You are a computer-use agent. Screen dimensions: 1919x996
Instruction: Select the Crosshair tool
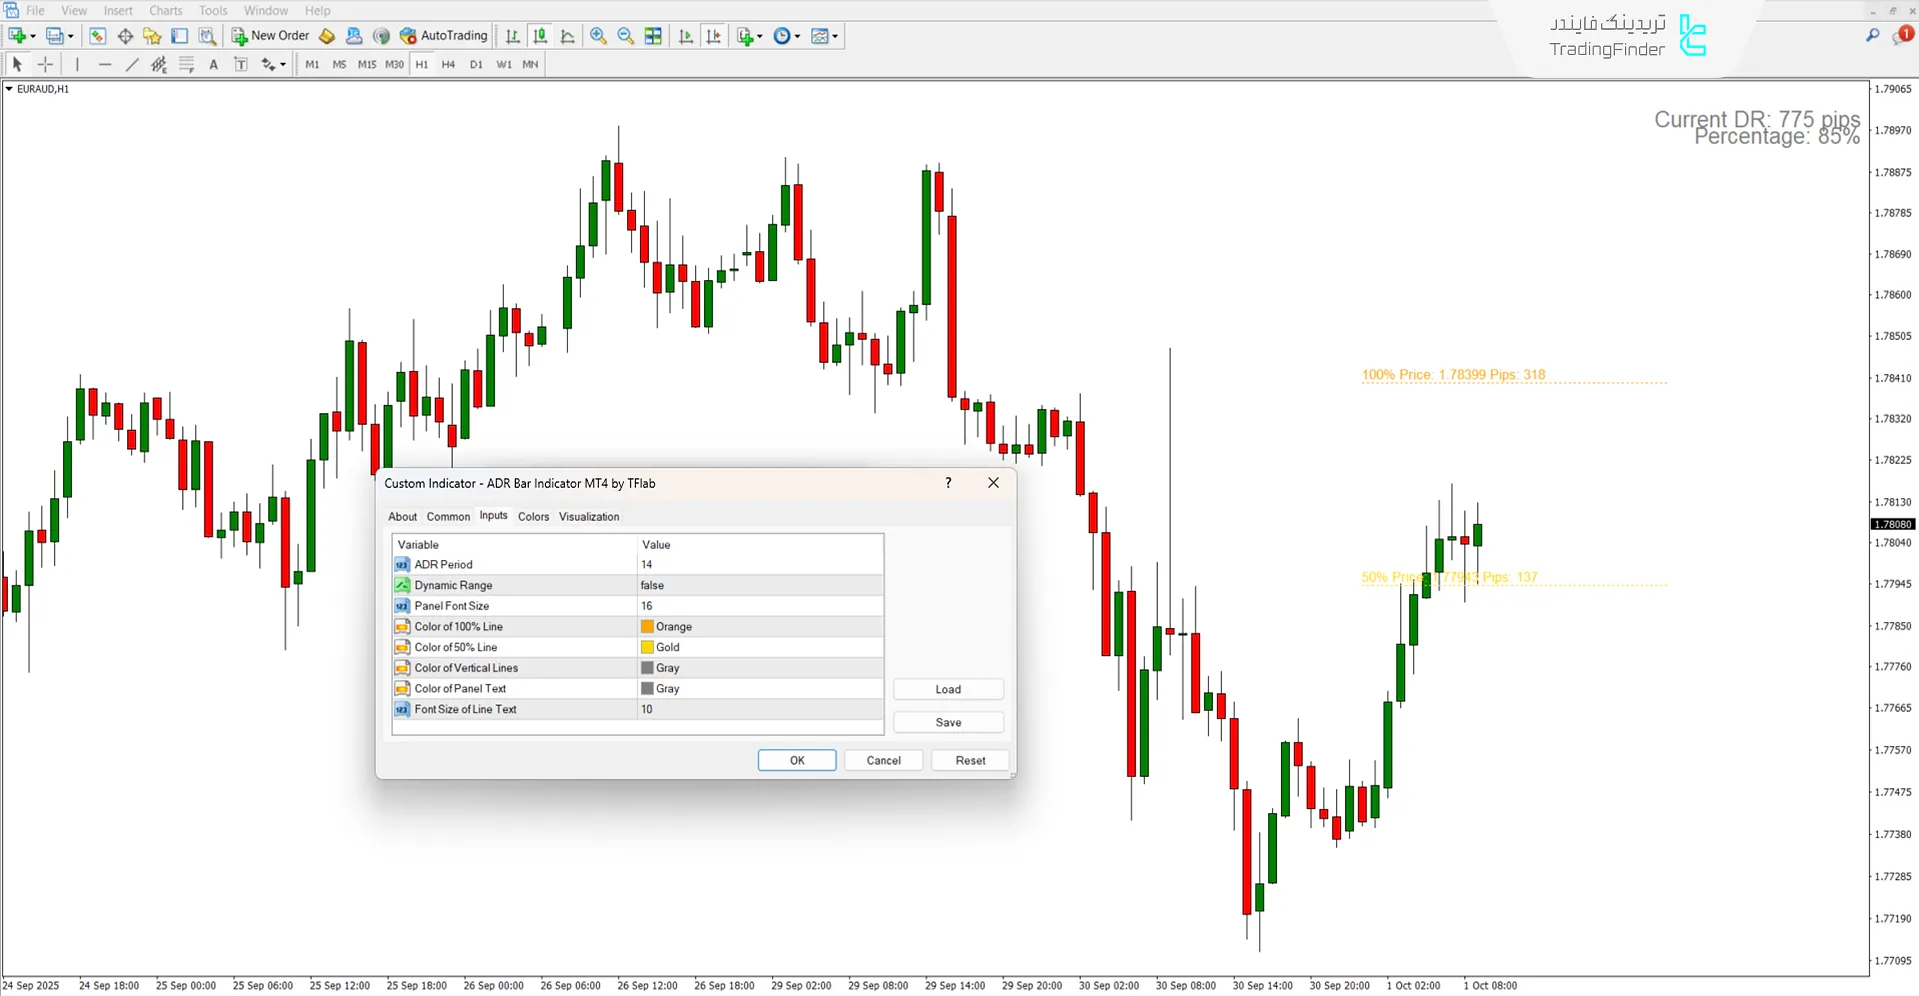[46, 64]
